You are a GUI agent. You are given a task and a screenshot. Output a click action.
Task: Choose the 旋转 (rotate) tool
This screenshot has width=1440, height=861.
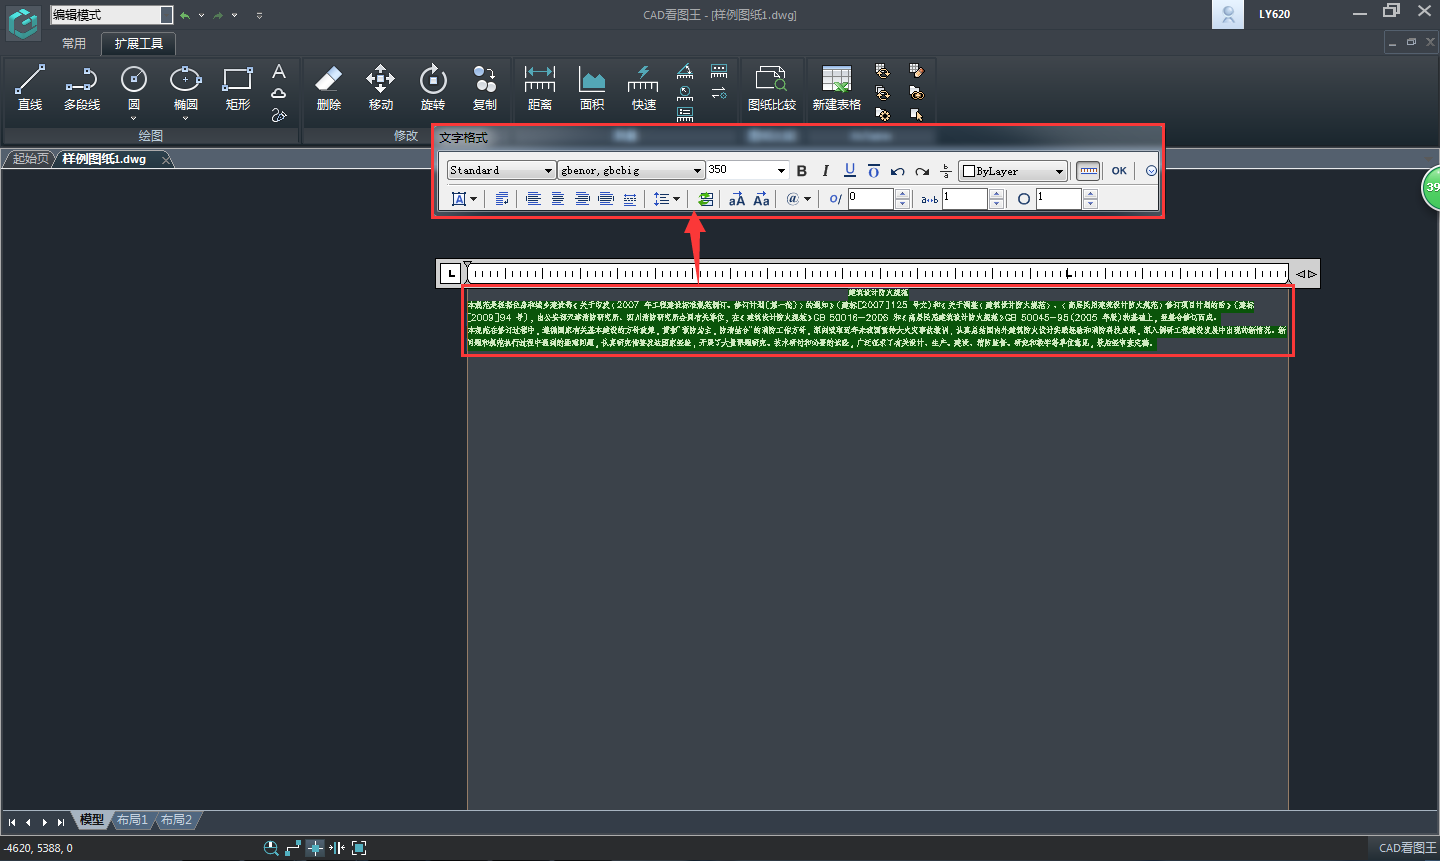(x=432, y=87)
